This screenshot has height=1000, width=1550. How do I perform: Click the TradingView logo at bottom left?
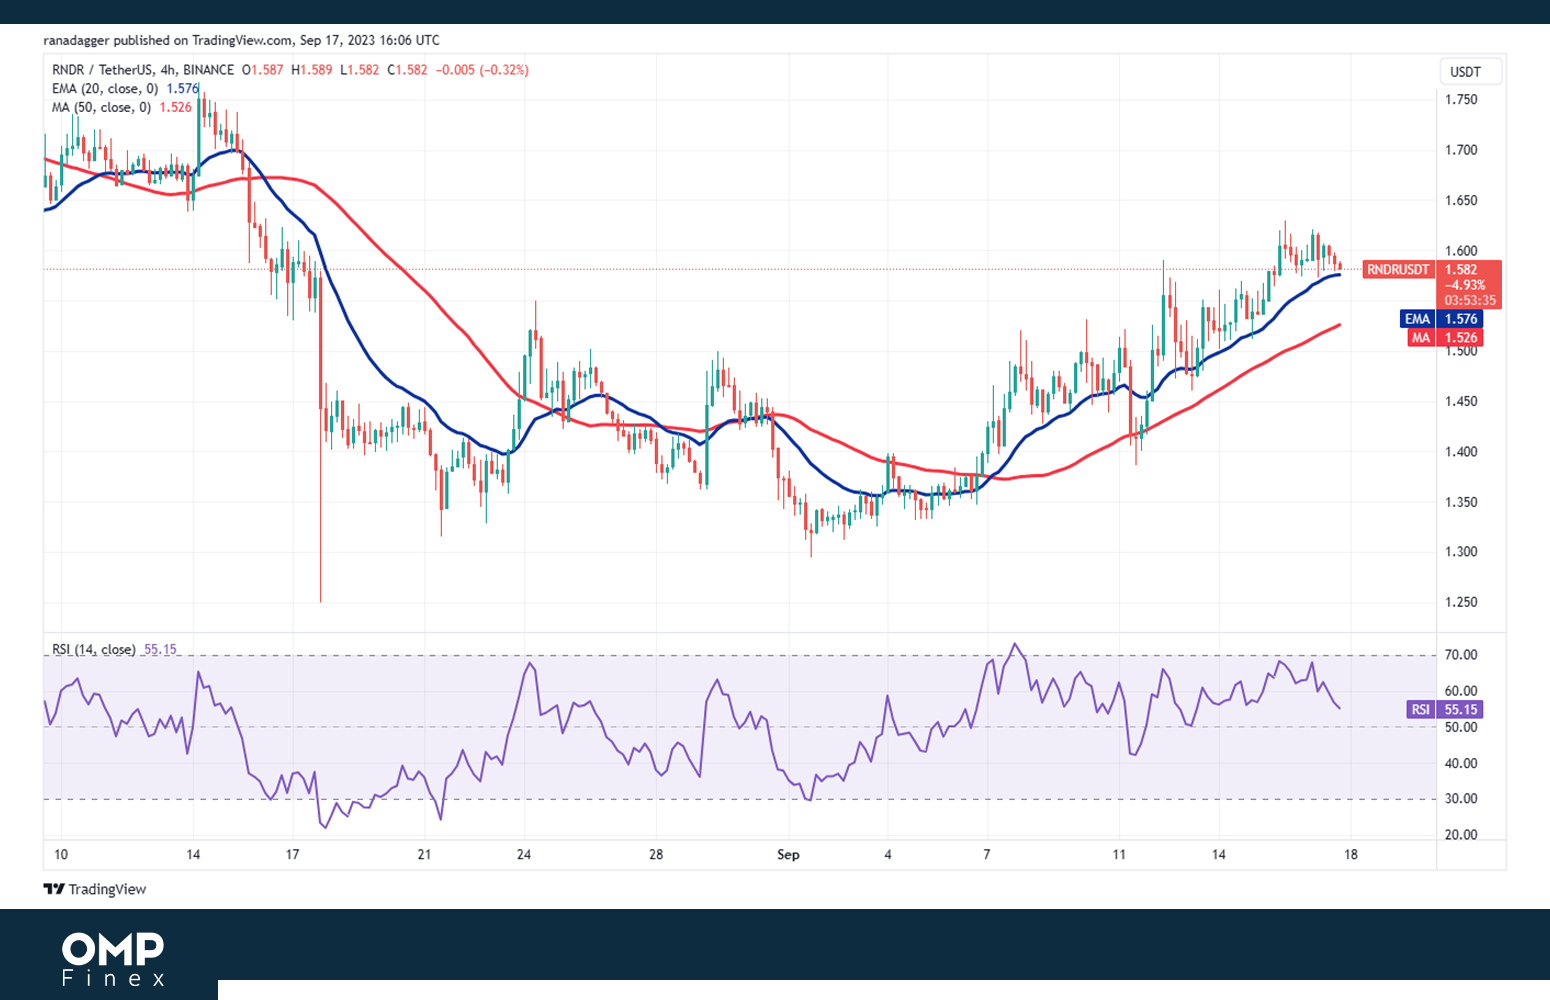[x=95, y=889]
